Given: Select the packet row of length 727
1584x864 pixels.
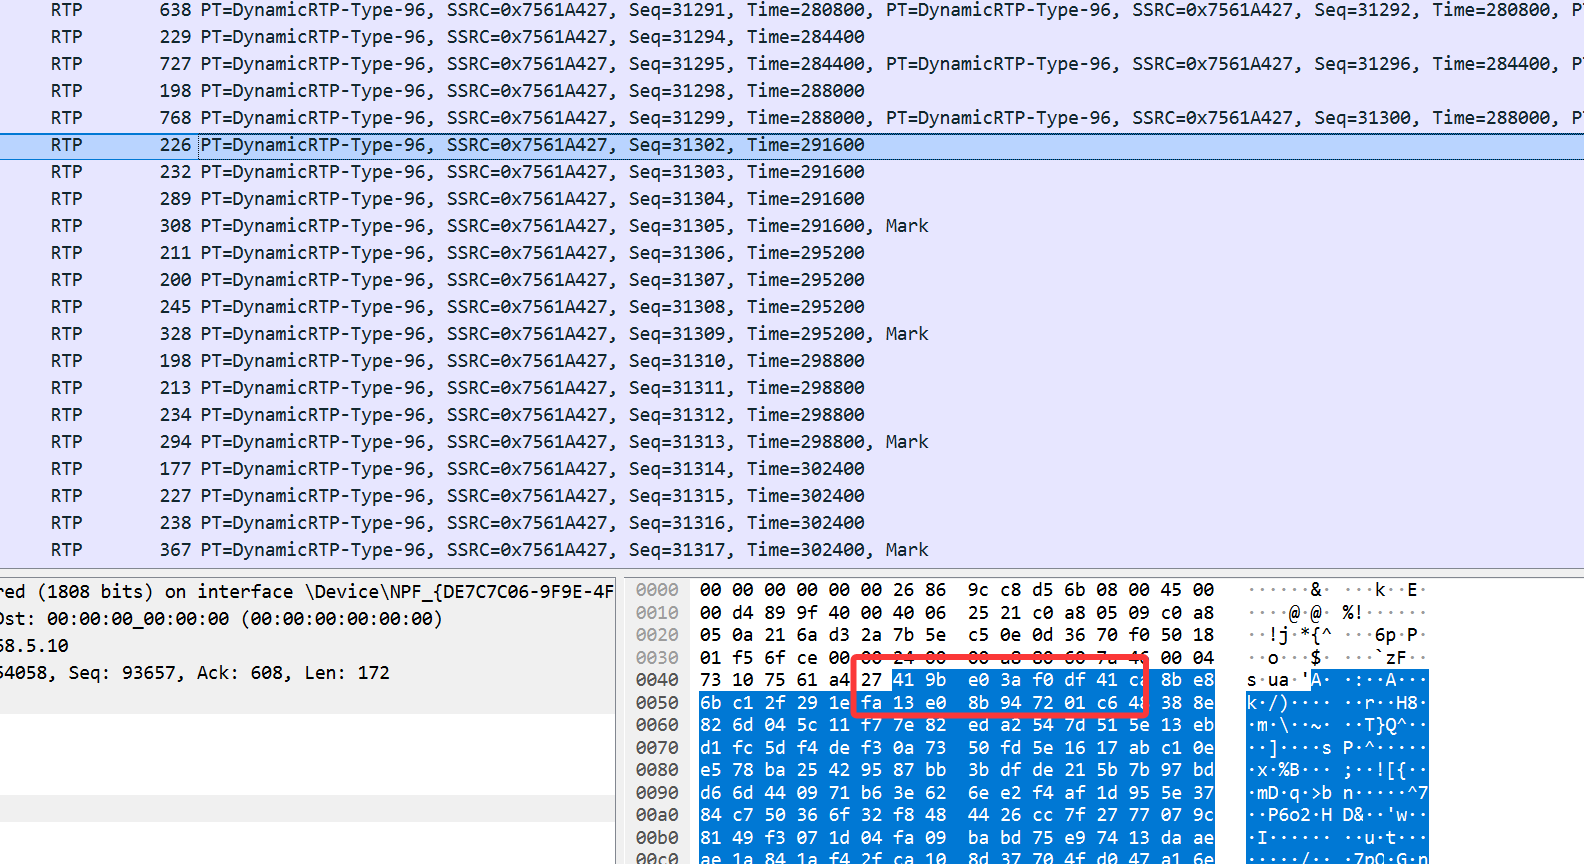Looking at the screenshot, I should (x=792, y=64).
